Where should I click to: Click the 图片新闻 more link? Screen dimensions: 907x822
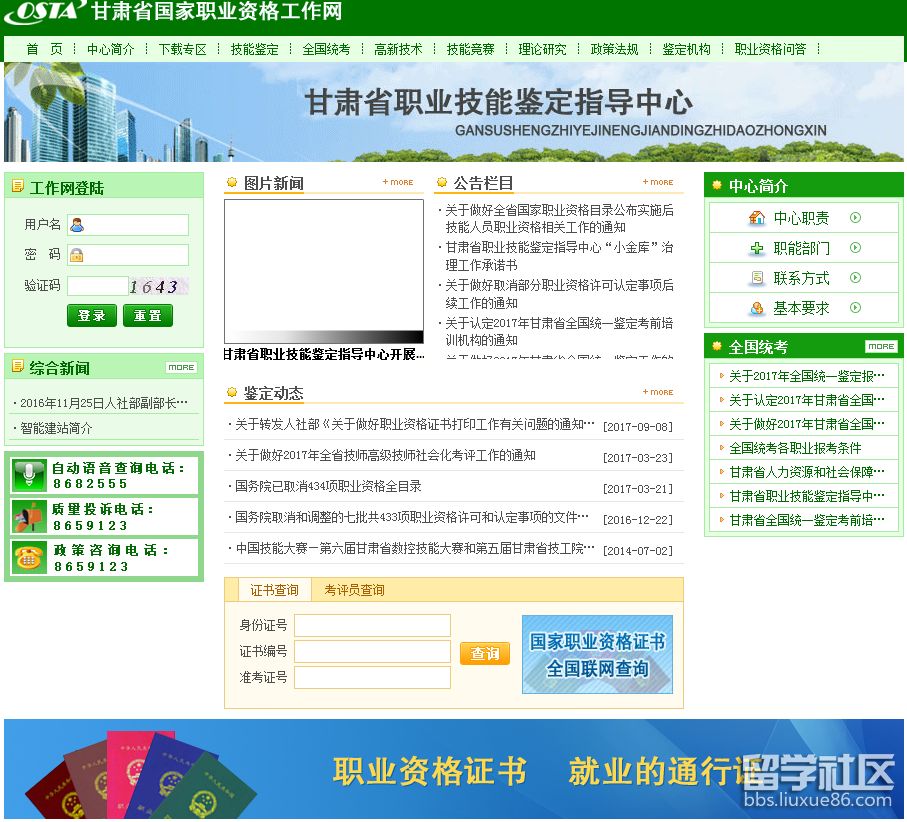398,182
